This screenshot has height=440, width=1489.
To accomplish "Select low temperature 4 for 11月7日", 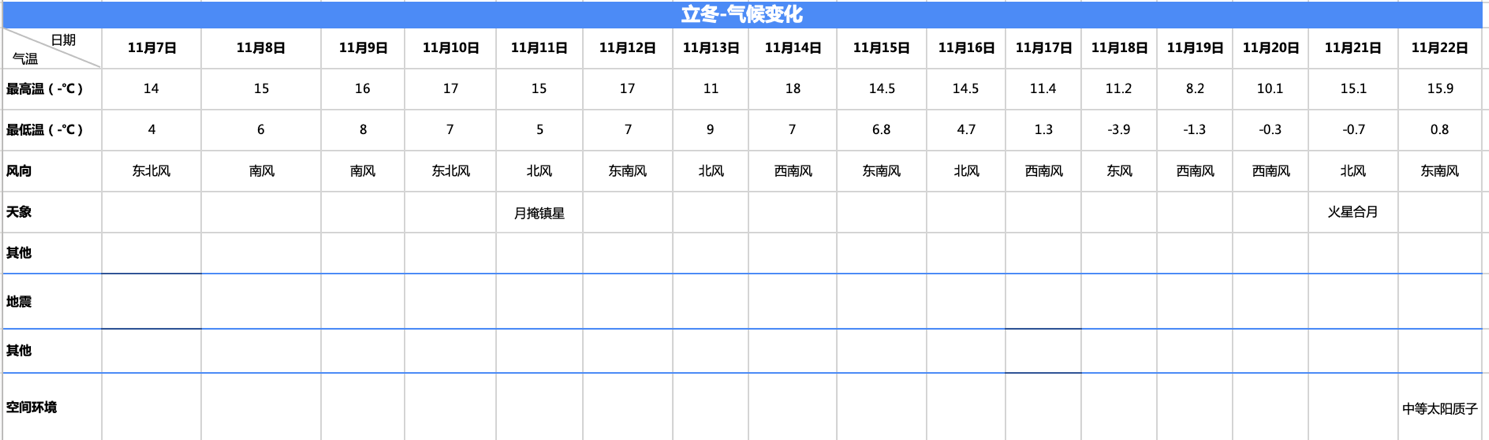I will 151,130.
